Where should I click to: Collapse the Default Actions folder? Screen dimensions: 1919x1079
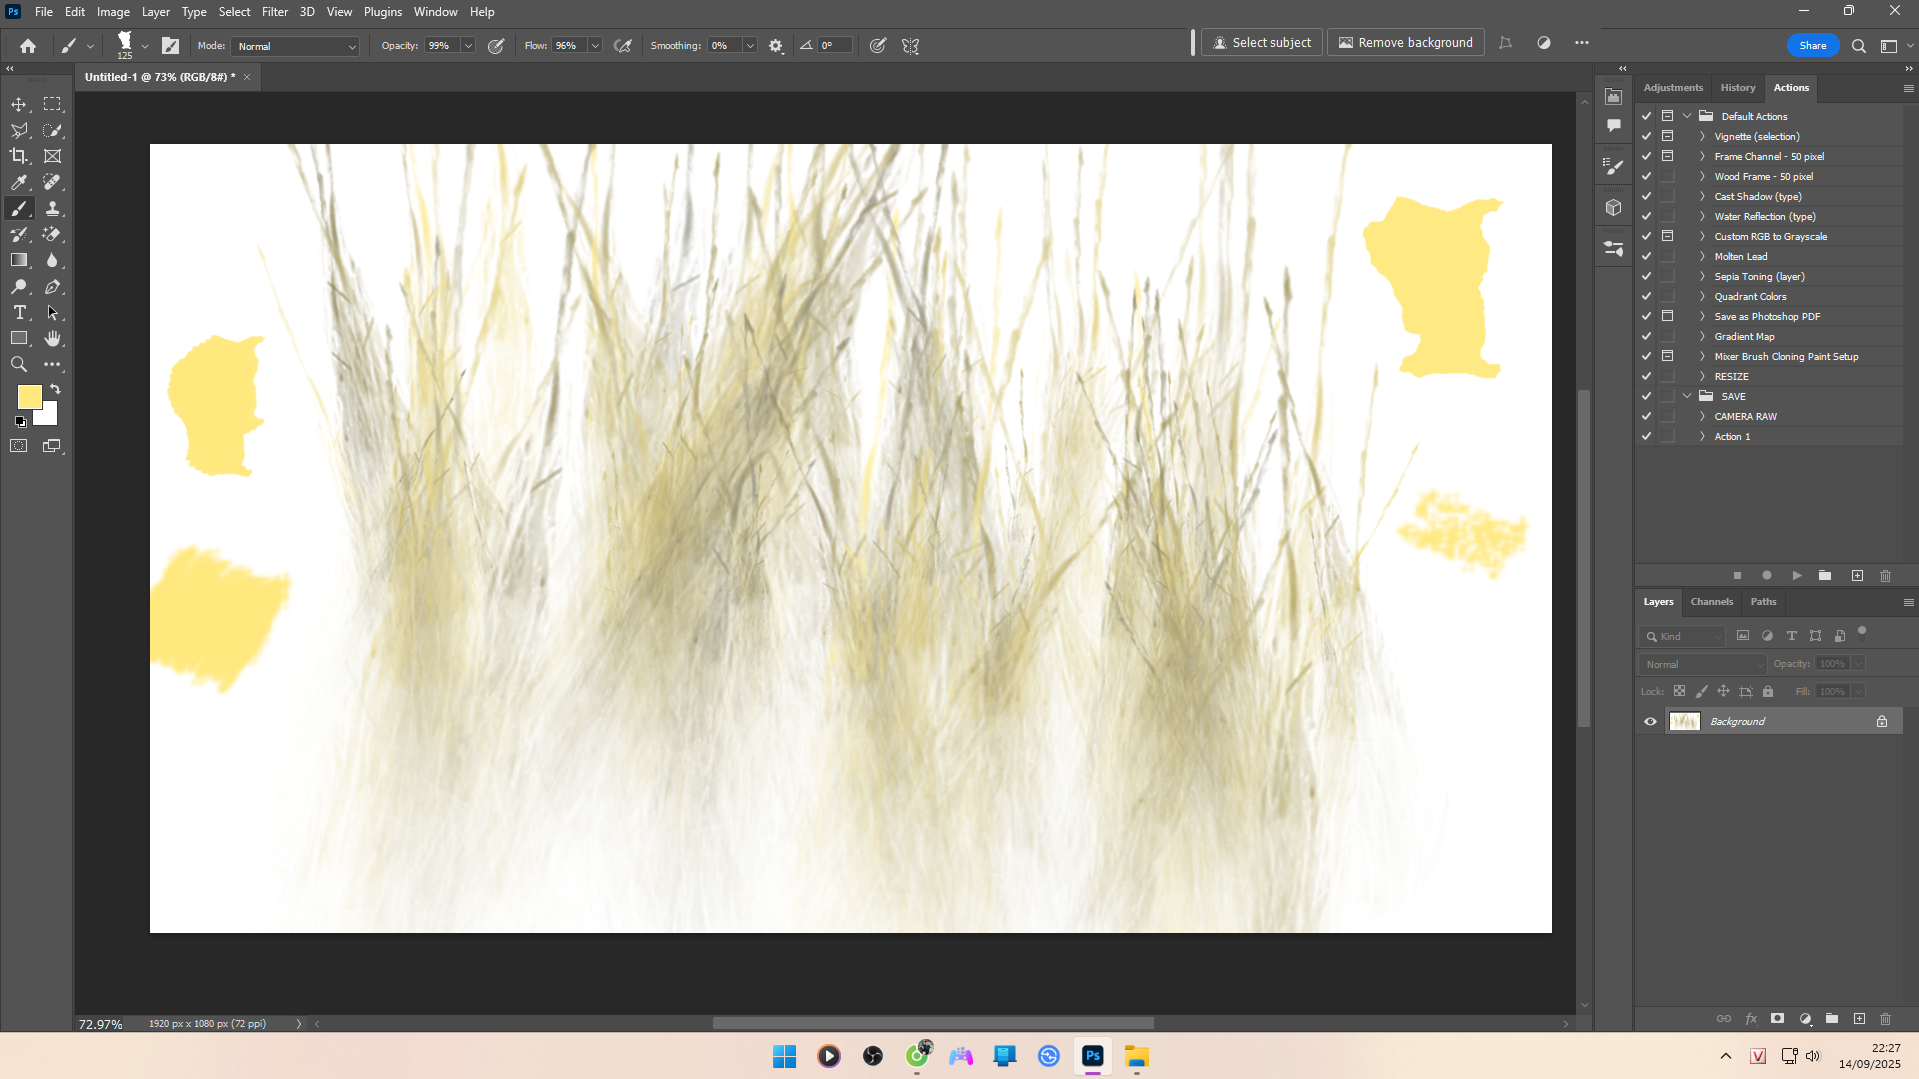point(1687,116)
